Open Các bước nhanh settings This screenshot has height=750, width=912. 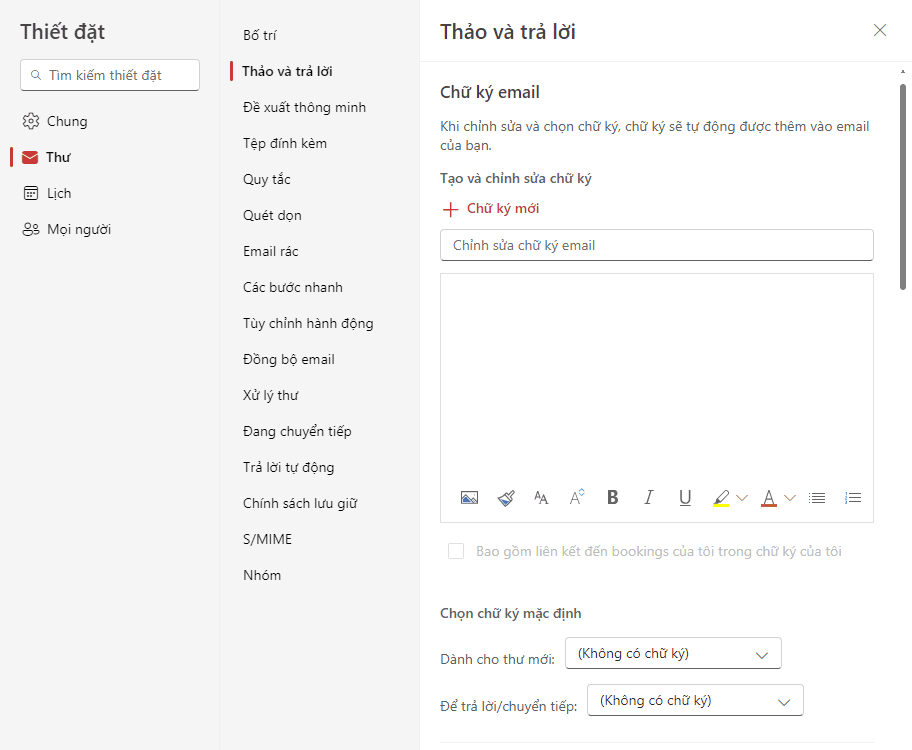tap(293, 287)
